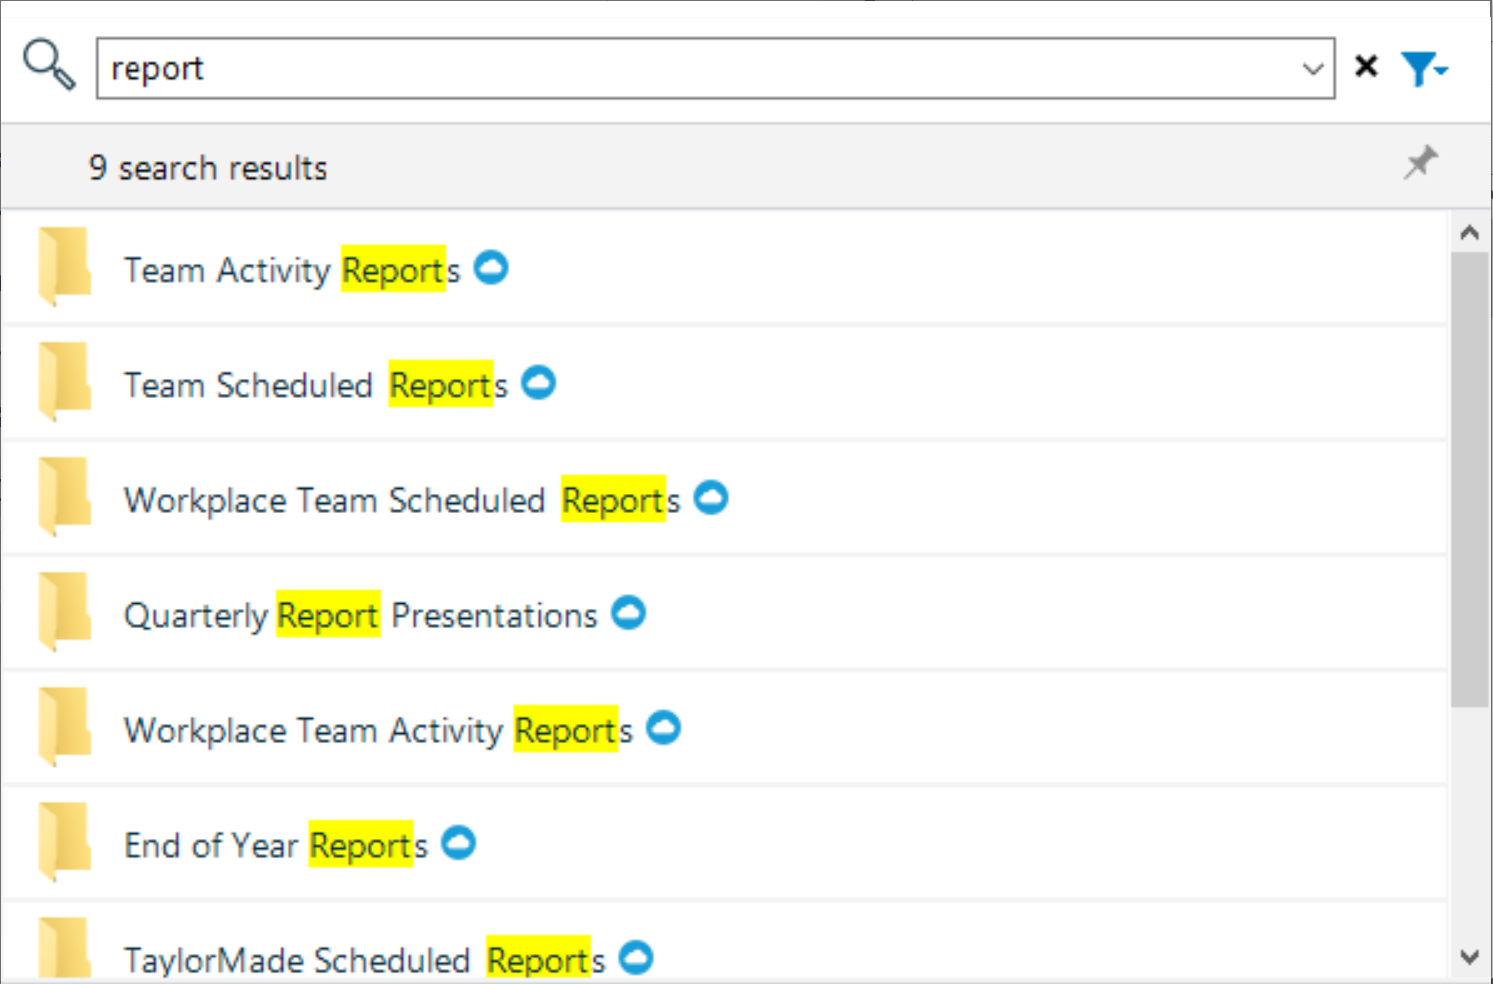This screenshot has width=1493, height=984.
Task: Clear the search with the X icon
Action: coord(1366,67)
